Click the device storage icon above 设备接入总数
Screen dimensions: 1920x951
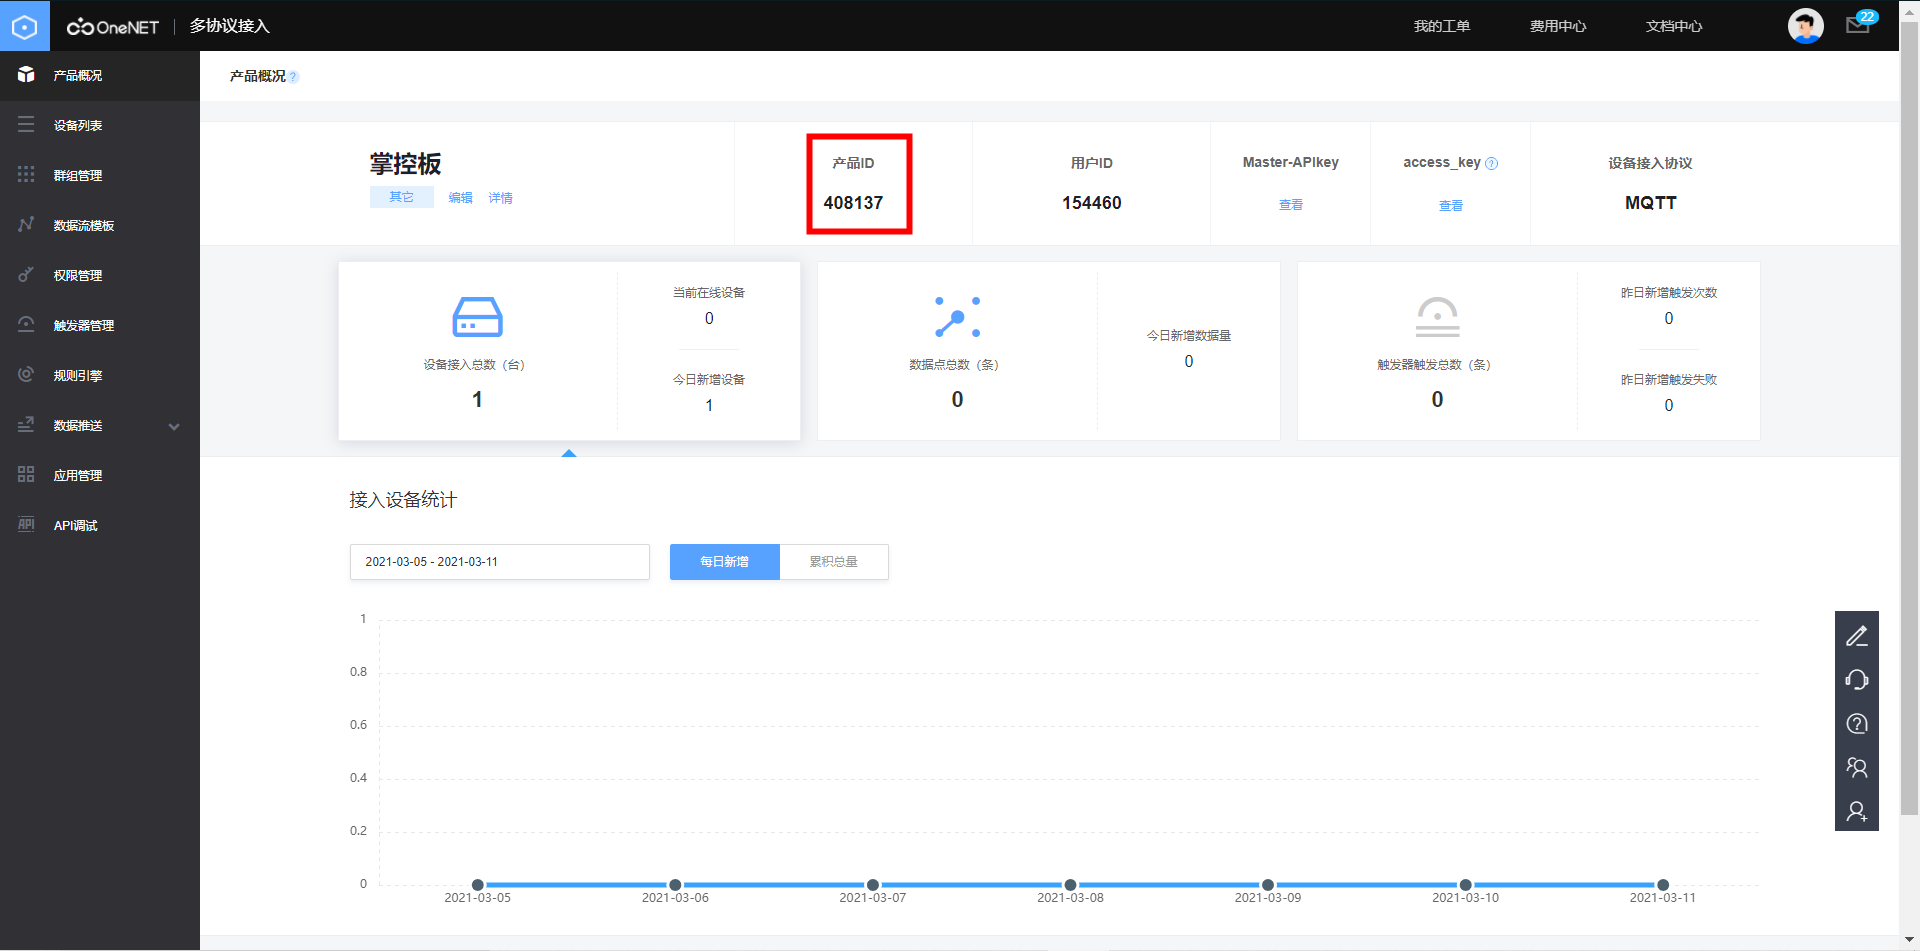pyautogui.click(x=477, y=316)
